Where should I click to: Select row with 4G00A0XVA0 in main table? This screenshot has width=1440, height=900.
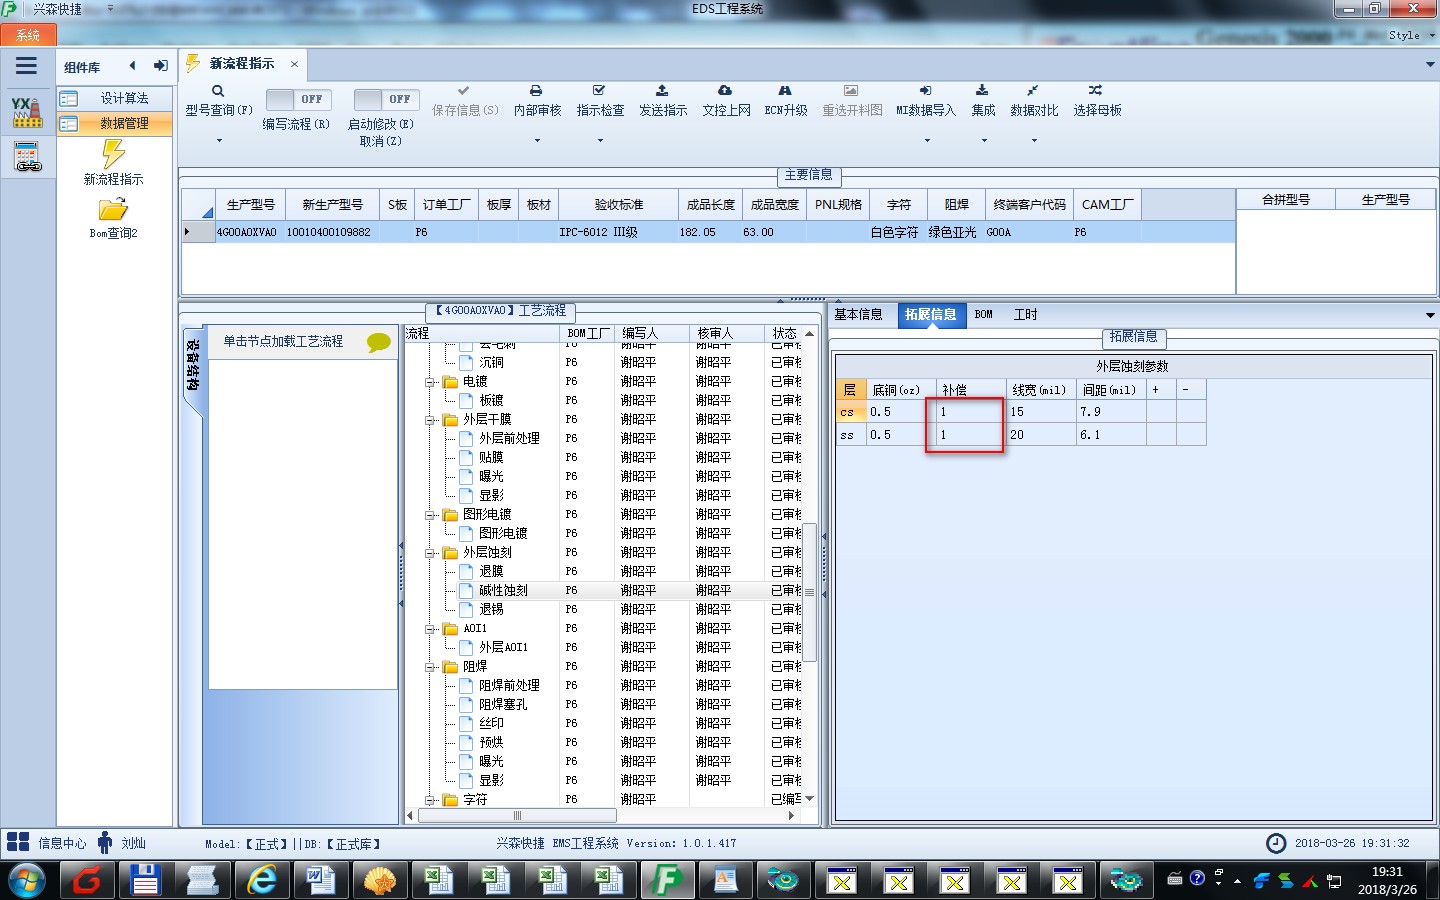coord(708,232)
